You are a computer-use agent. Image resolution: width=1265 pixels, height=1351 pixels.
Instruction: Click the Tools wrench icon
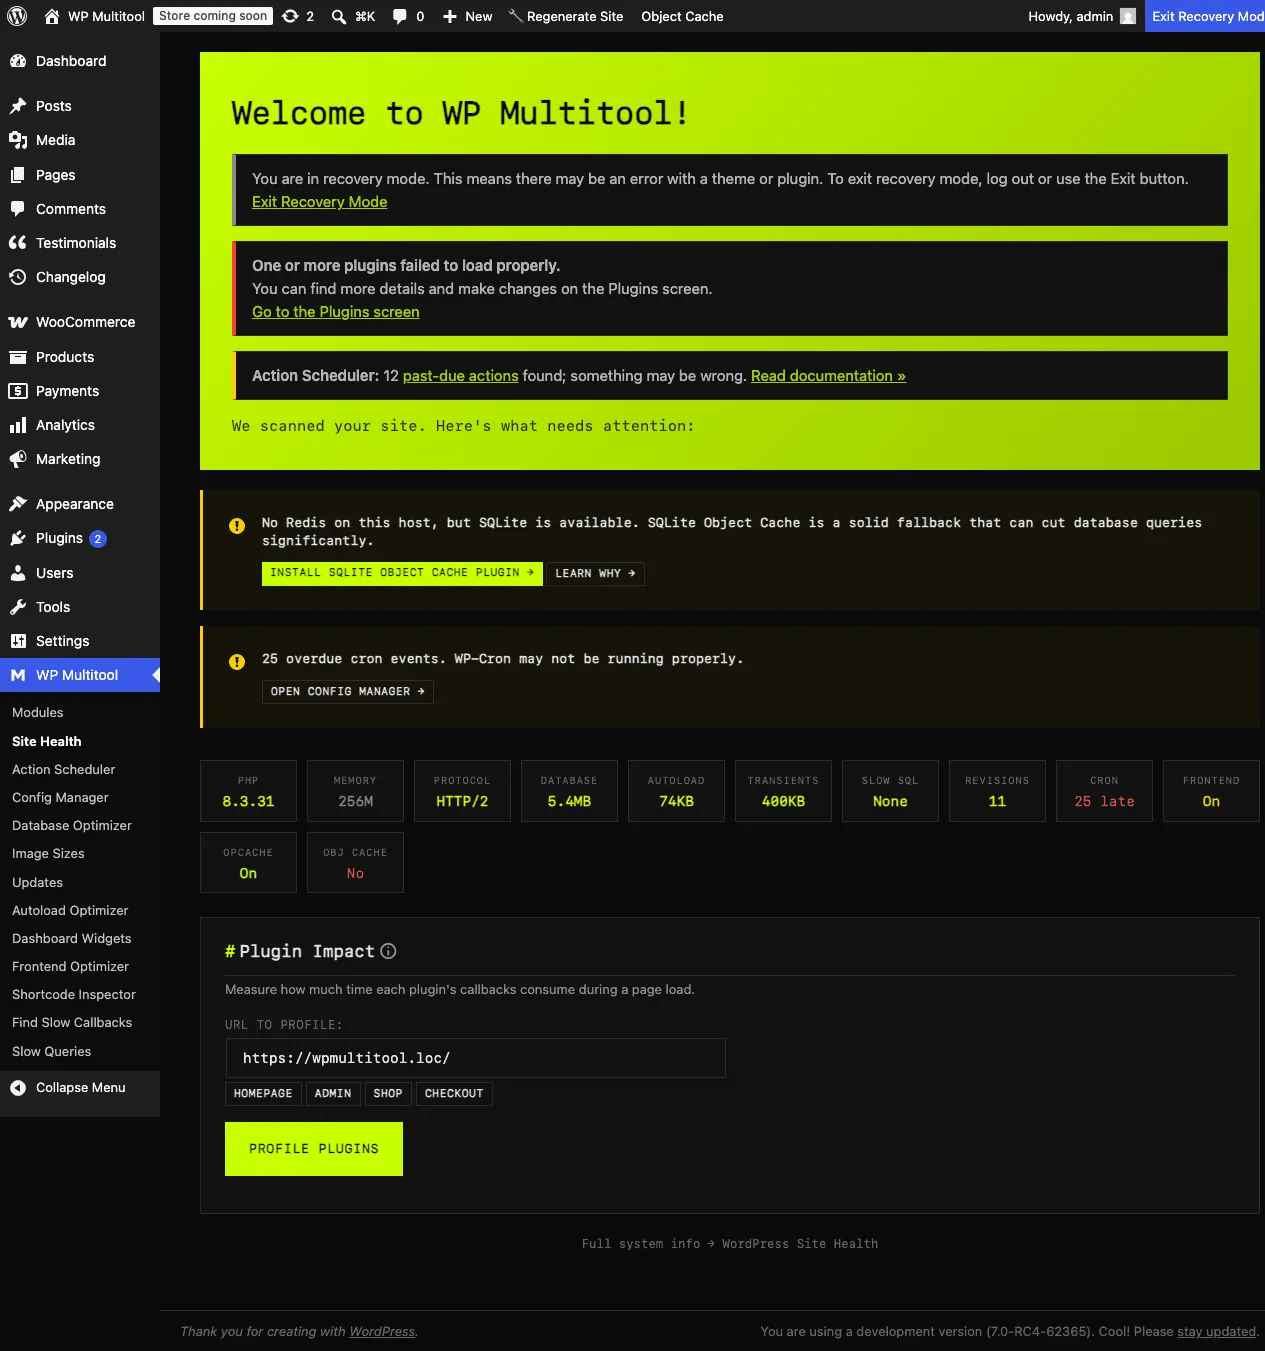point(18,607)
